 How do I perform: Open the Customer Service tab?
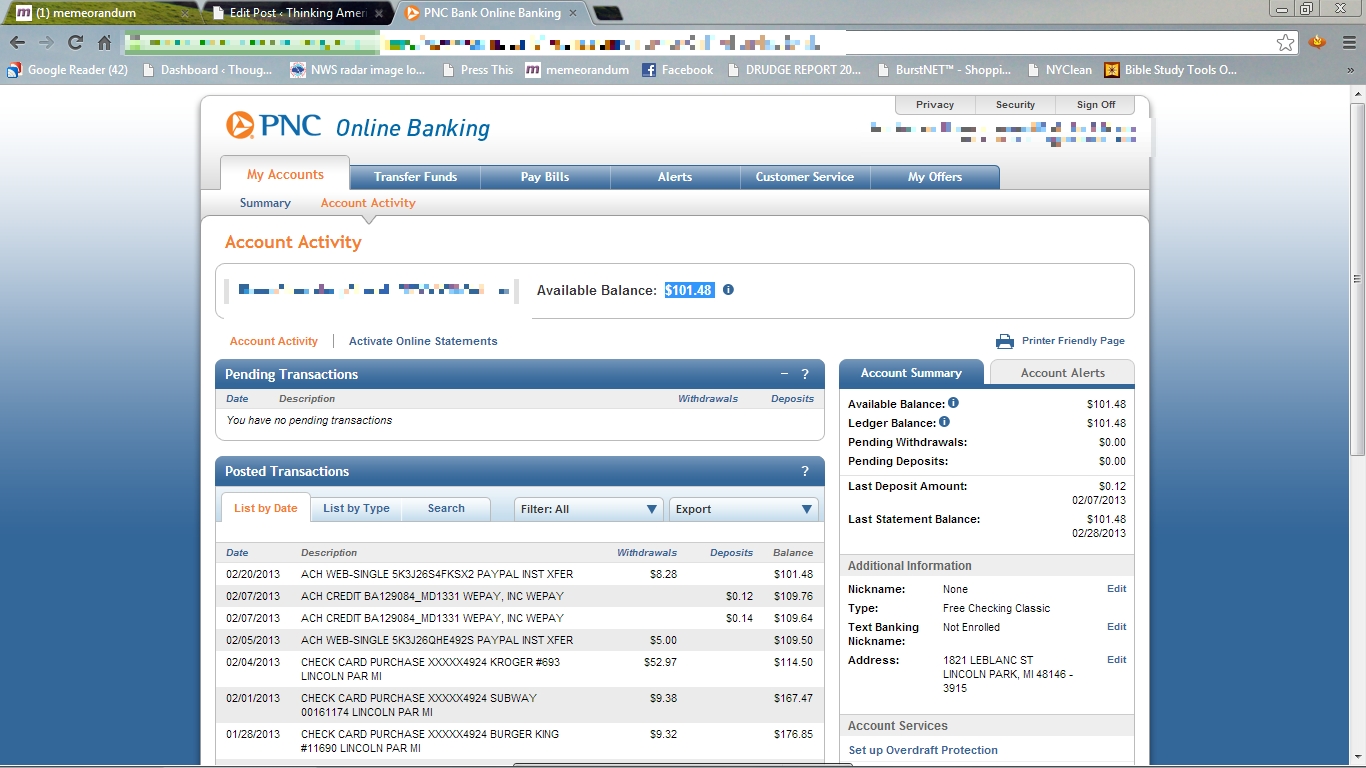coord(805,177)
